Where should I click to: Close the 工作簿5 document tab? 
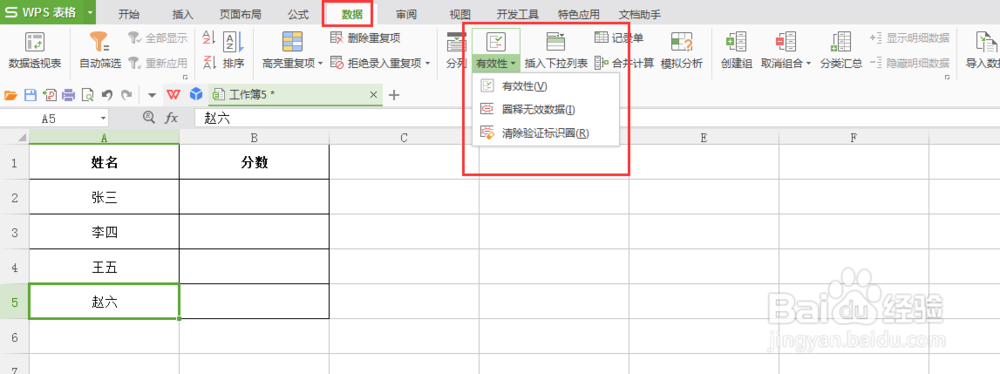(x=374, y=95)
